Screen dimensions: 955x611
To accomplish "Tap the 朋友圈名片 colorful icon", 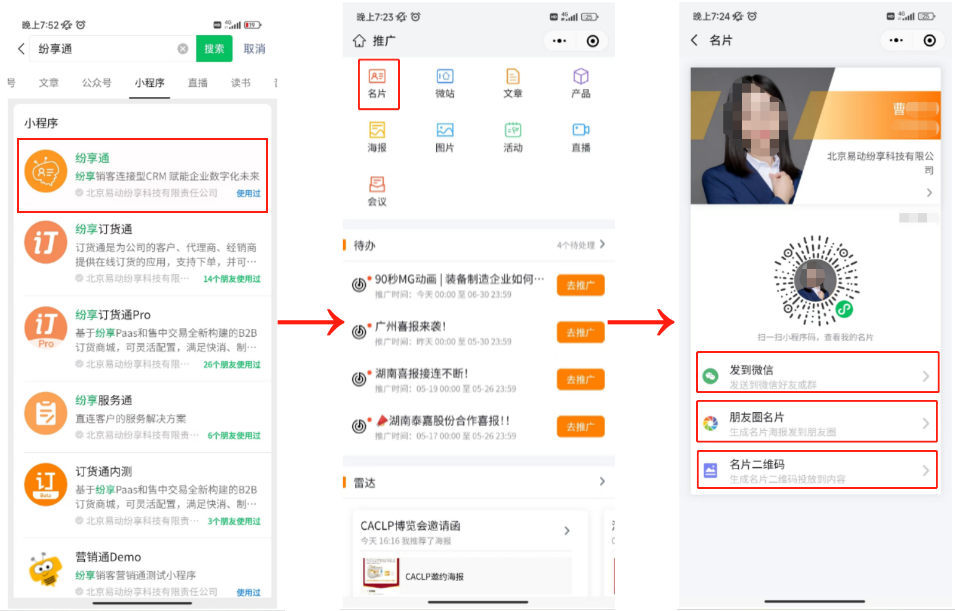I will click(x=710, y=423).
